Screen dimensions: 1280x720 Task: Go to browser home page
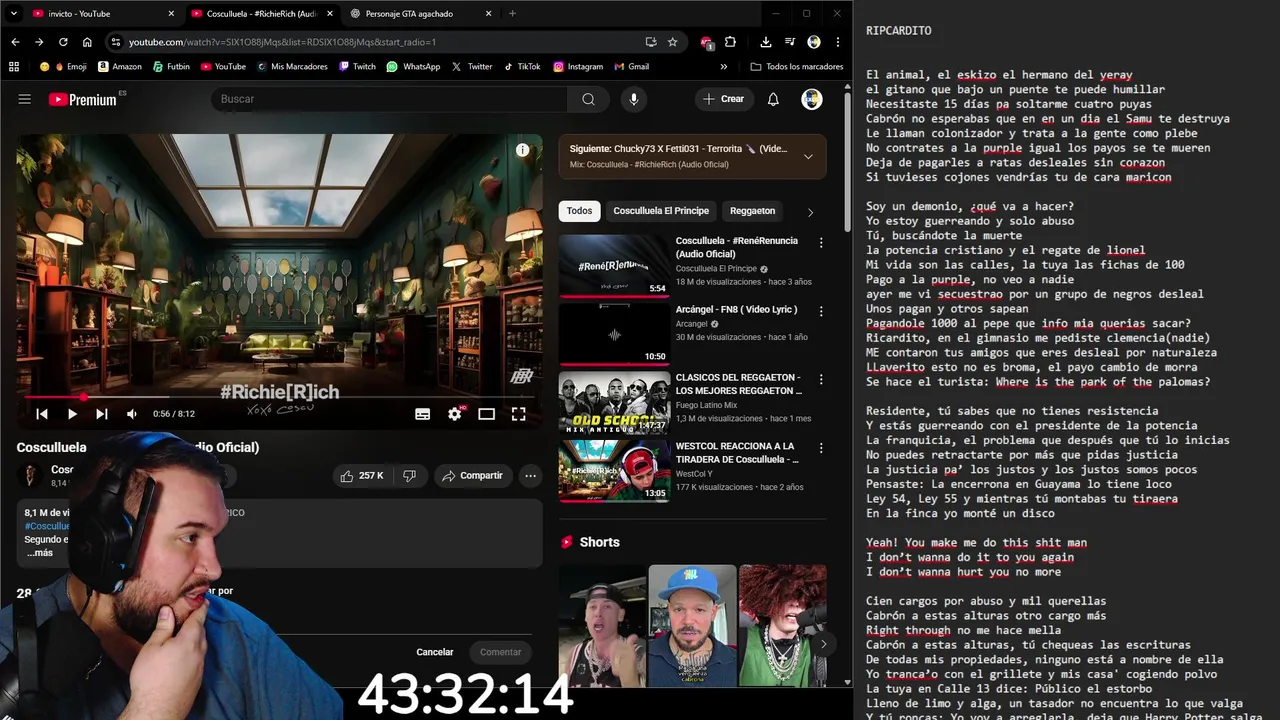click(87, 42)
